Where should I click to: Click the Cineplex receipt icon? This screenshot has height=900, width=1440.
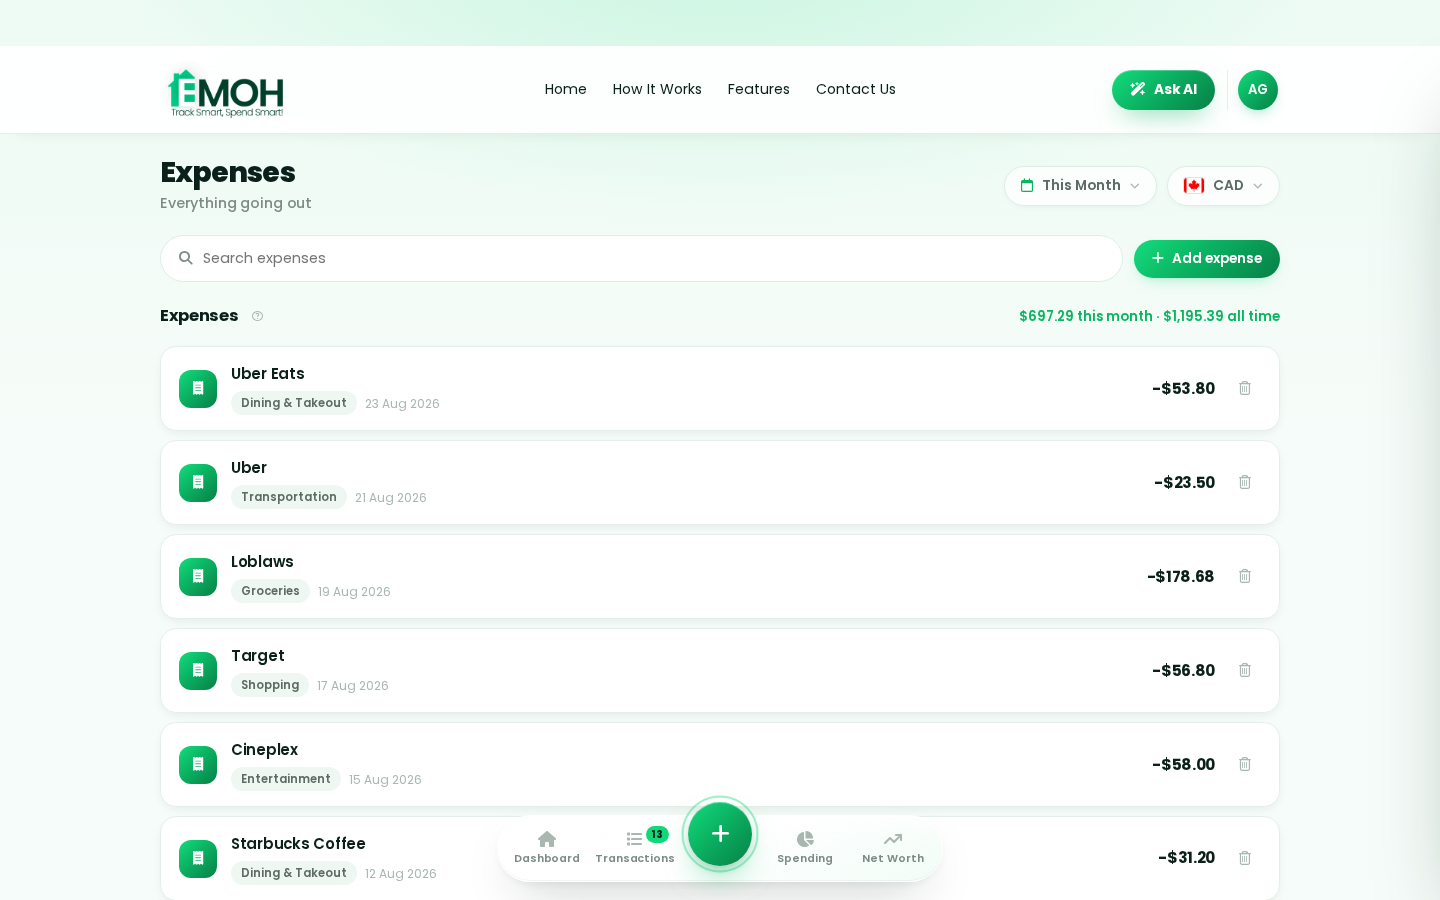tap(198, 765)
